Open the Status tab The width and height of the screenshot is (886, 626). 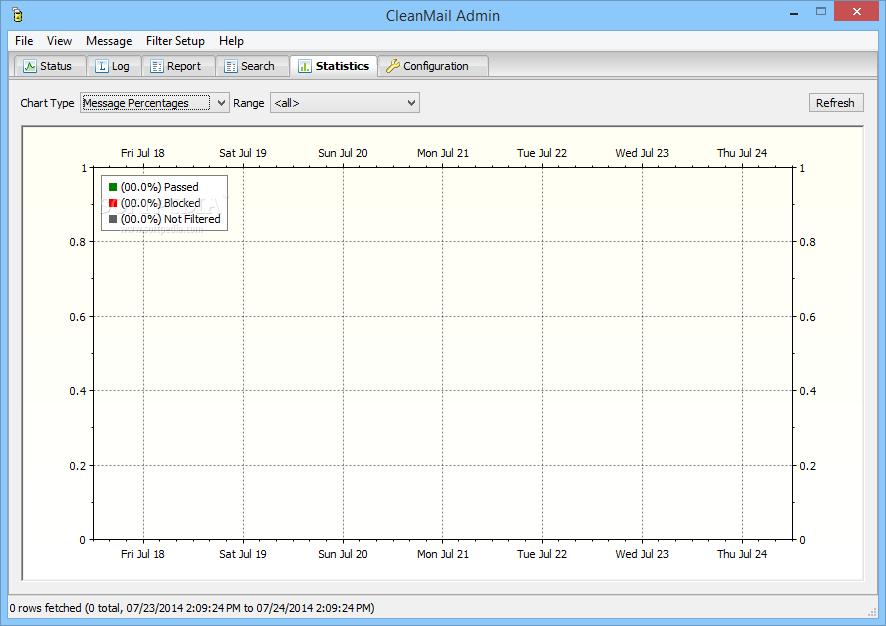click(x=49, y=66)
